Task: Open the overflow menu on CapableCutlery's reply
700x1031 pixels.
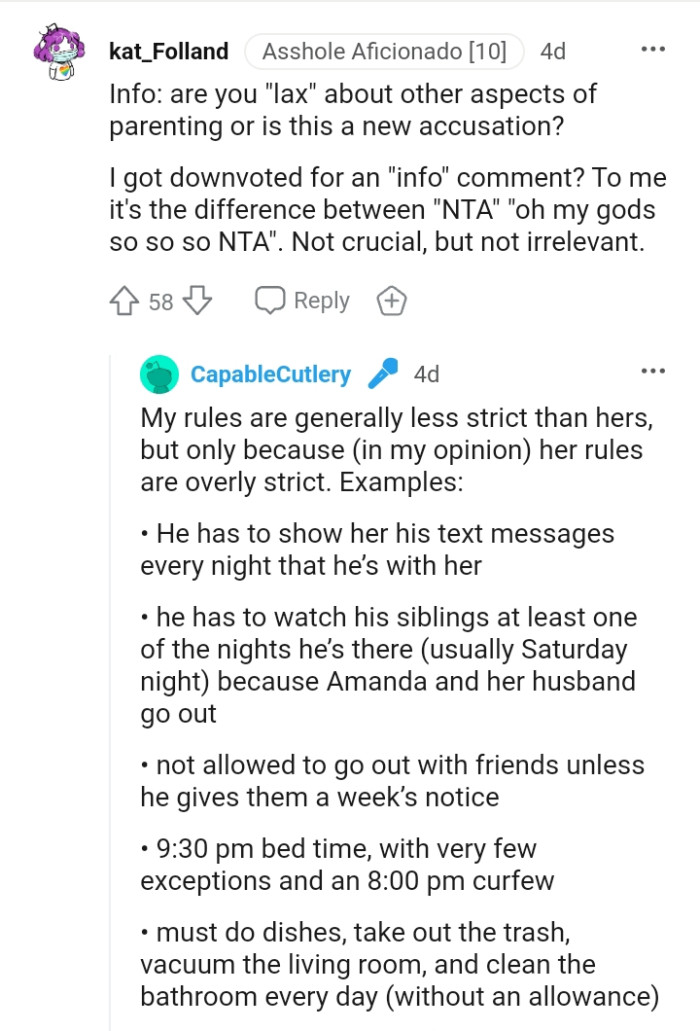Action: [652, 369]
